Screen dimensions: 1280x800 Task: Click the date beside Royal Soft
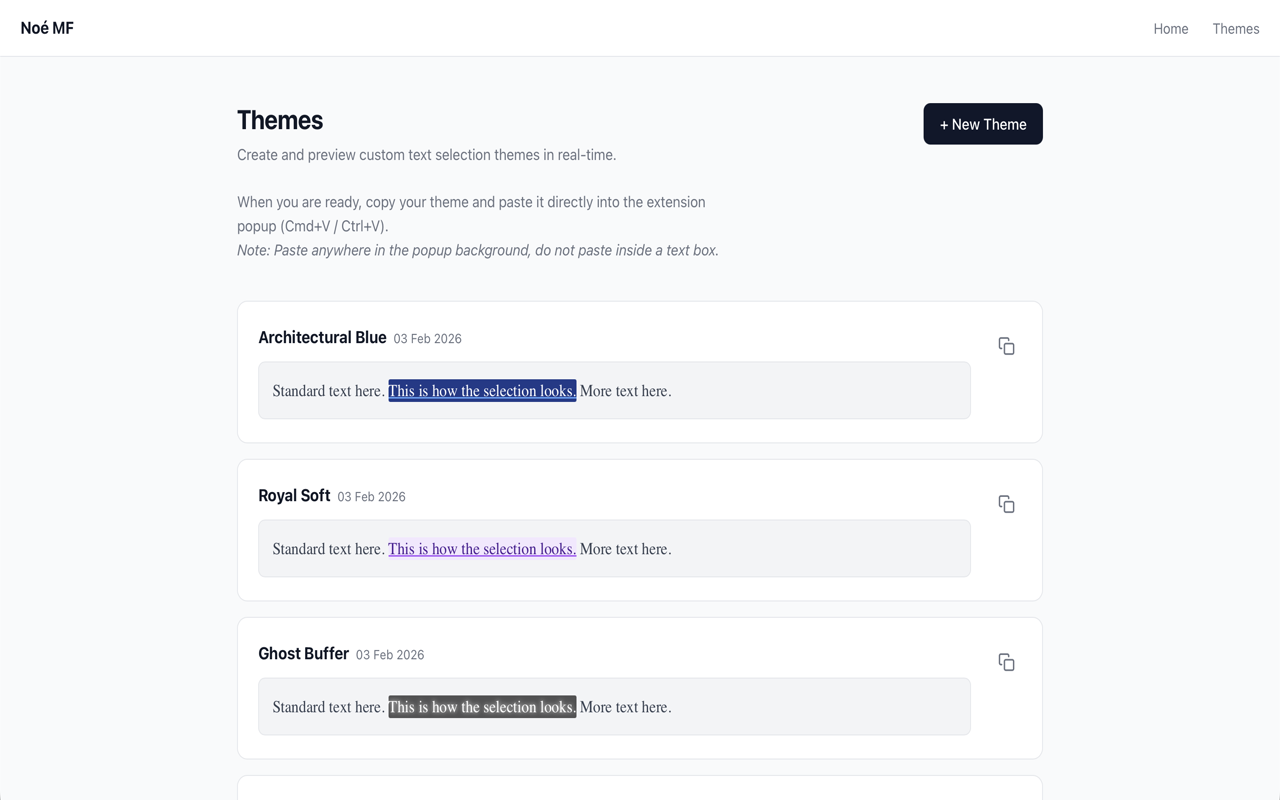[371, 497]
